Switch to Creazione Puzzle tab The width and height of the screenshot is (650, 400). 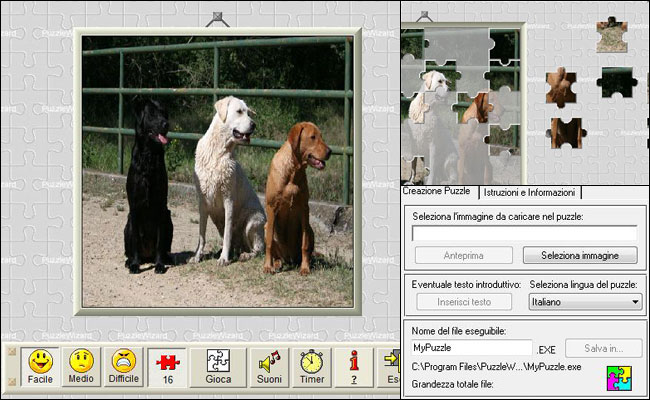click(x=436, y=191)
